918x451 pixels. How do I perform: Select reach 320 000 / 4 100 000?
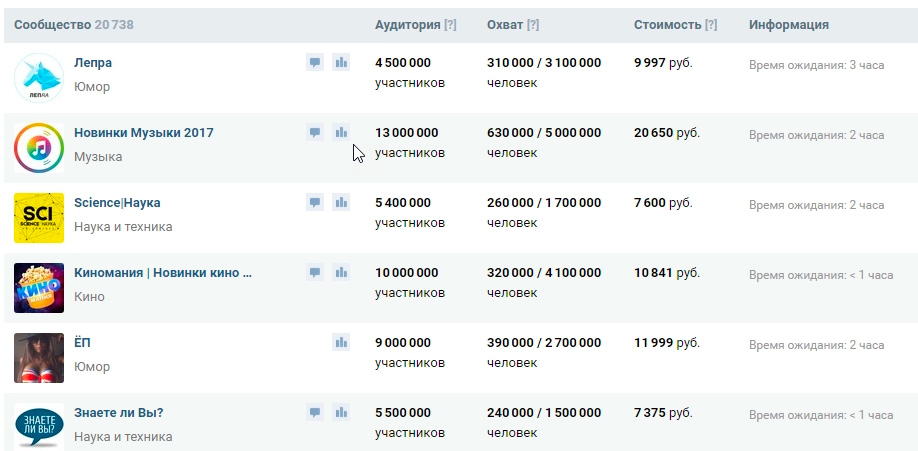click(x=544, y=272)
